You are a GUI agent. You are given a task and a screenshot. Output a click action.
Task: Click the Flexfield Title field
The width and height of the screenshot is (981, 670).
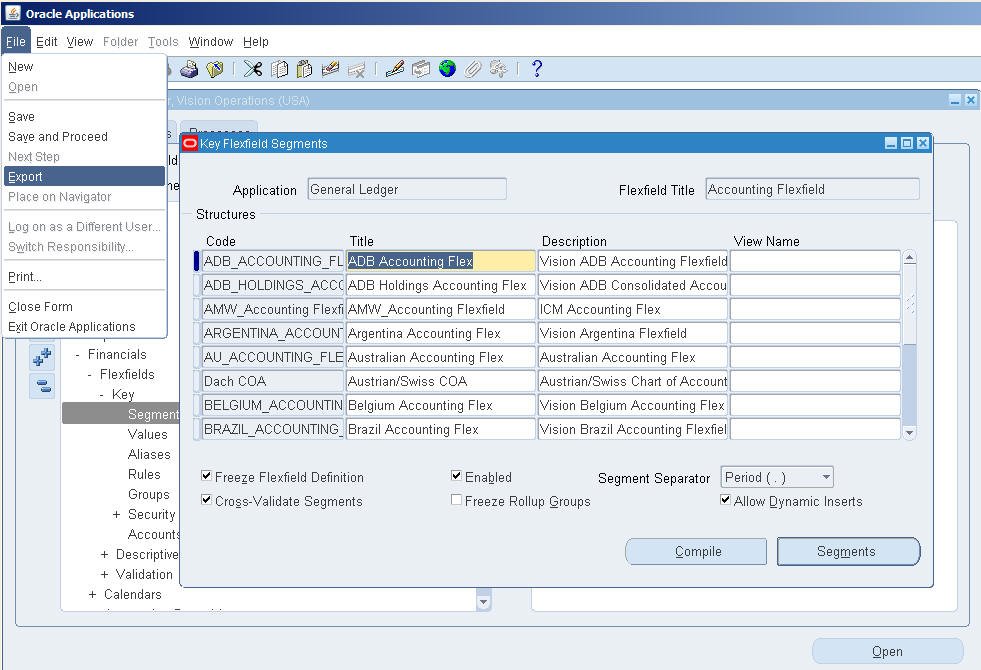coord(812,189)
